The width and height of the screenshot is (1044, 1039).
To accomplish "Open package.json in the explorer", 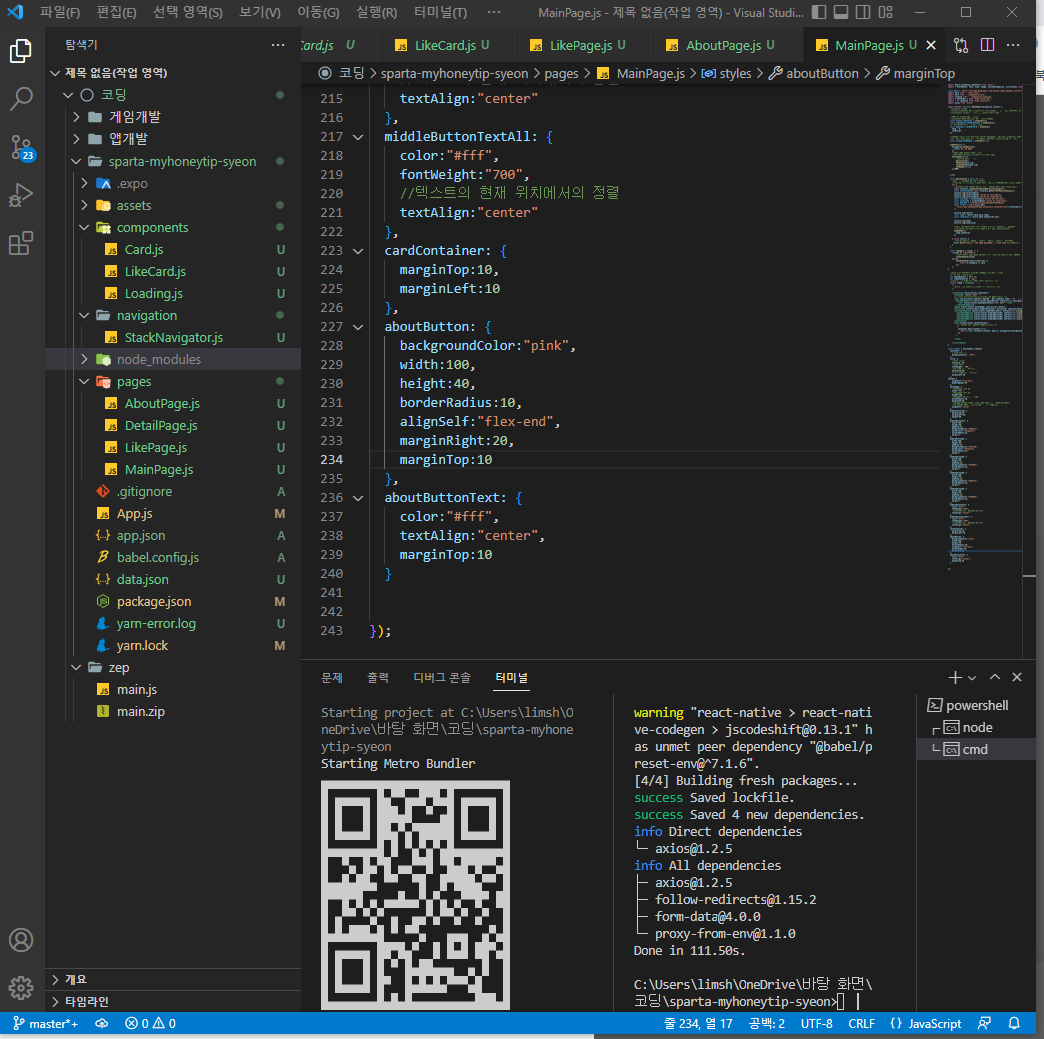I will [x=173, y=601].
